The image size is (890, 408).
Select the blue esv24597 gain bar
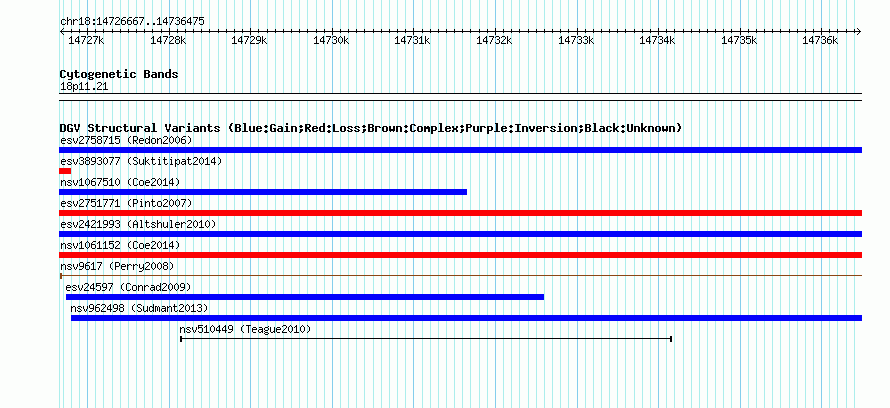(305, 297)
